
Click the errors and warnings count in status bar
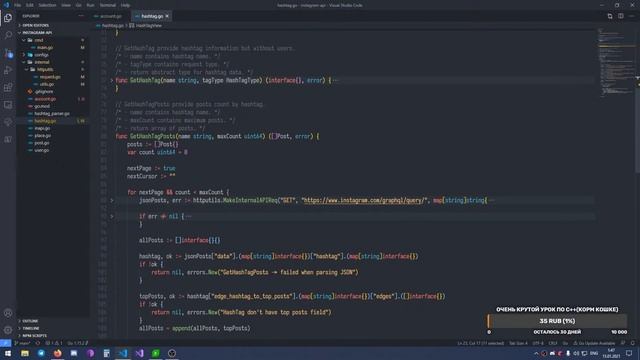(x=54, y=343)
